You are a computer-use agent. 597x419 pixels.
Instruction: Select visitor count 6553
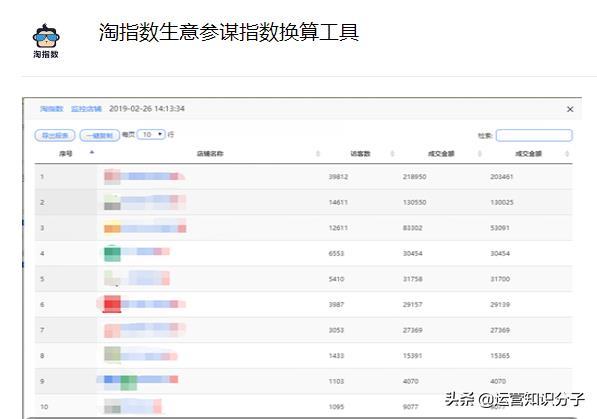click(x=336, y=253)
